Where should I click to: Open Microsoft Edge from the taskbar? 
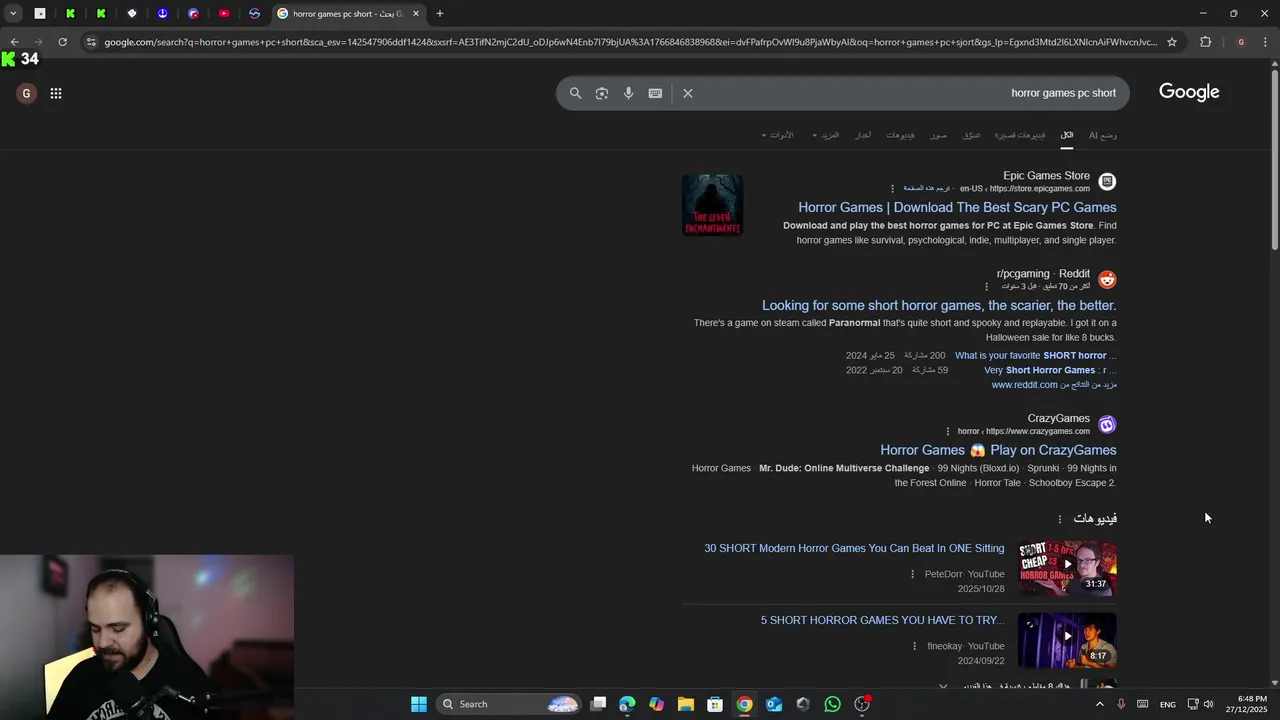pyautogui.click(x=627, y=704)
